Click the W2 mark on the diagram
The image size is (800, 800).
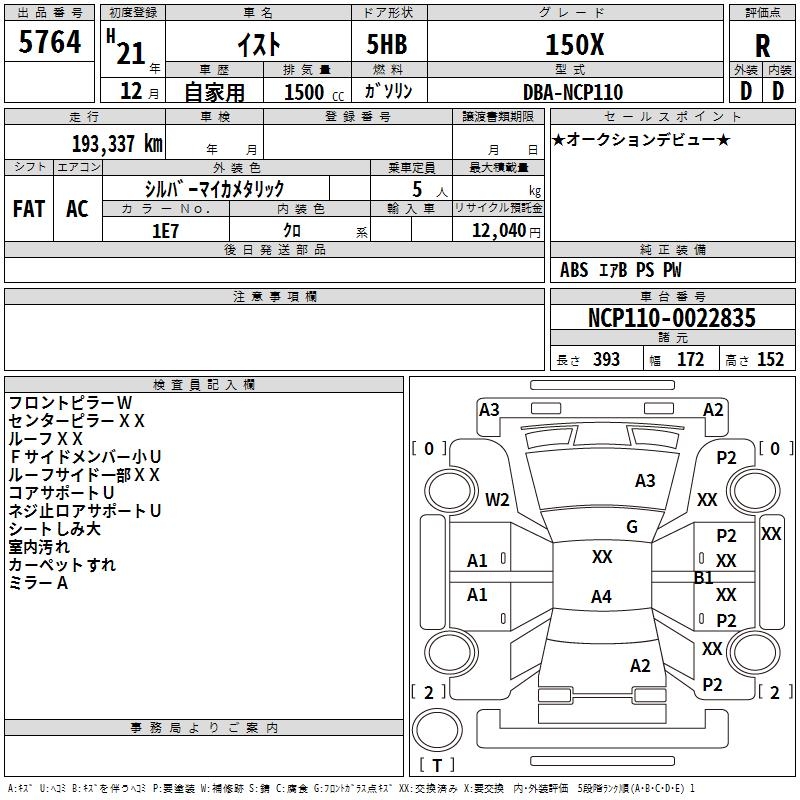(497, 499)
